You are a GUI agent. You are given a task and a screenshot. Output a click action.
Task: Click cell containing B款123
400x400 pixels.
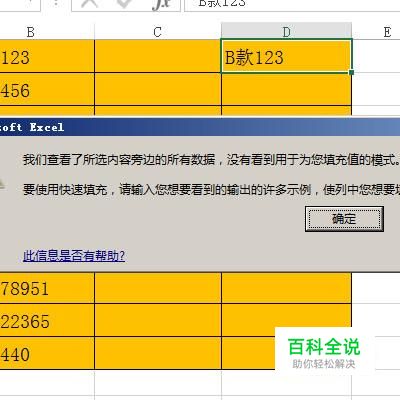(286, 56)
